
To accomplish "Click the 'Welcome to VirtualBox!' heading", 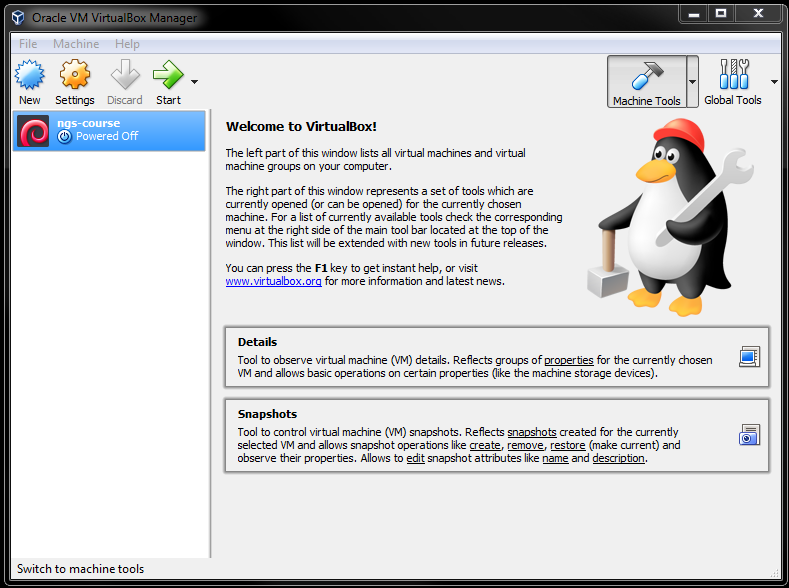I will click(x=301, y=126).
